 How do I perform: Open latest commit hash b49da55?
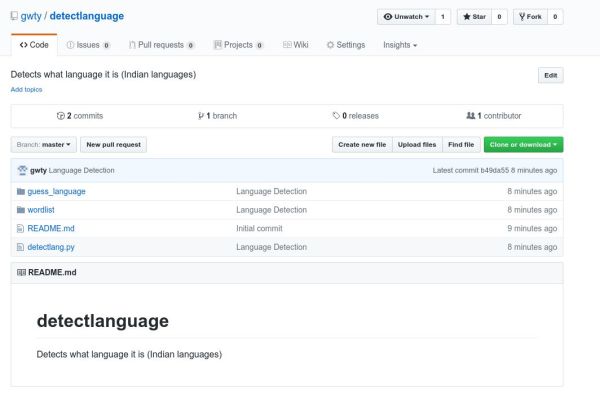(495, 170)
